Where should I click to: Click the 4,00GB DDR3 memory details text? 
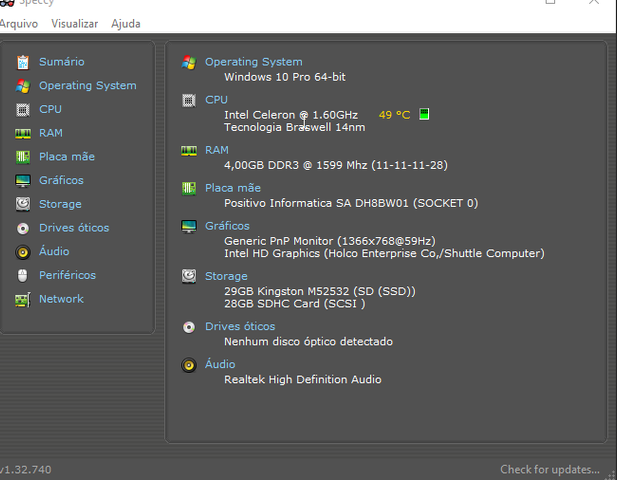point(336,165)
